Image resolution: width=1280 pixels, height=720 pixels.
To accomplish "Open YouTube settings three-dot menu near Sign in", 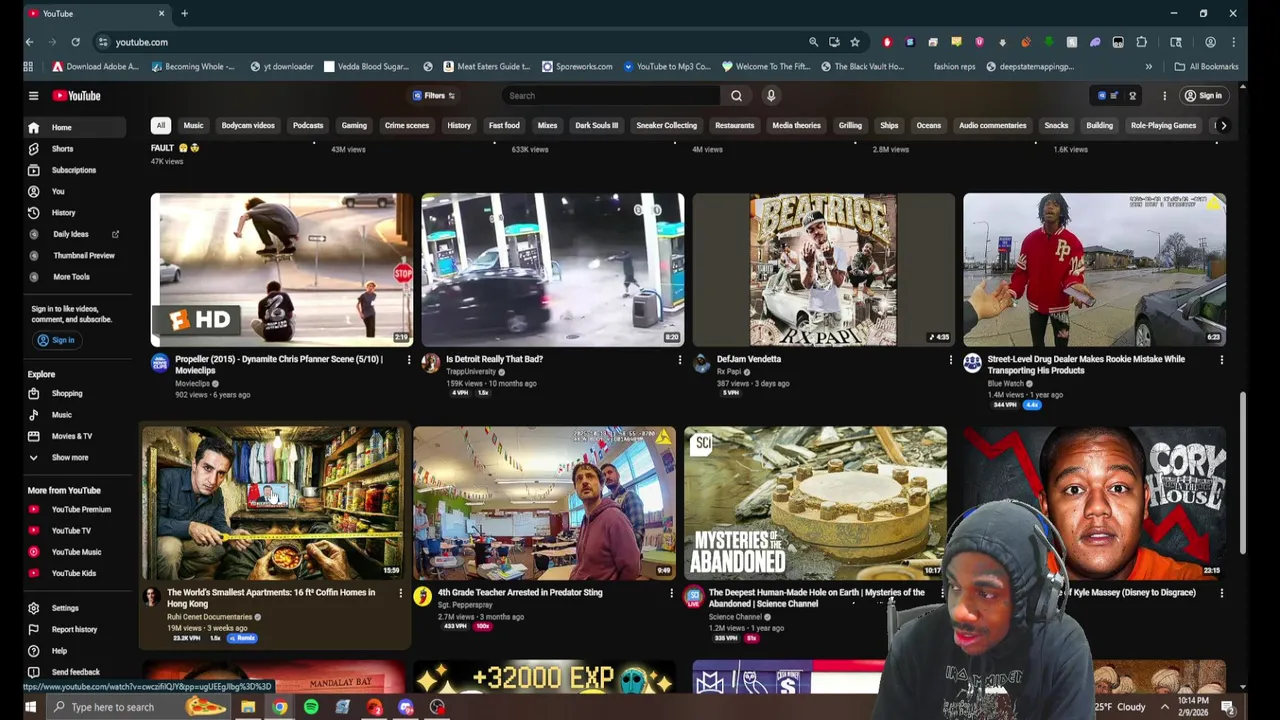I will point(1164,96).
